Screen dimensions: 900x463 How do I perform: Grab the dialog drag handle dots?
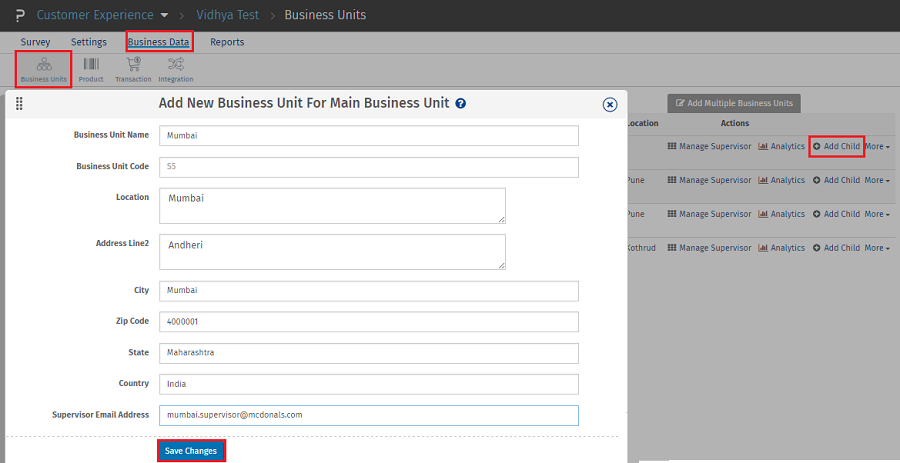click(x=19, y=104)
